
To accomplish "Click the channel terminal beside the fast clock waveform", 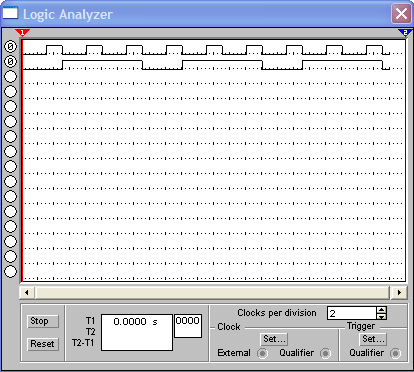I will coord(10,46).
